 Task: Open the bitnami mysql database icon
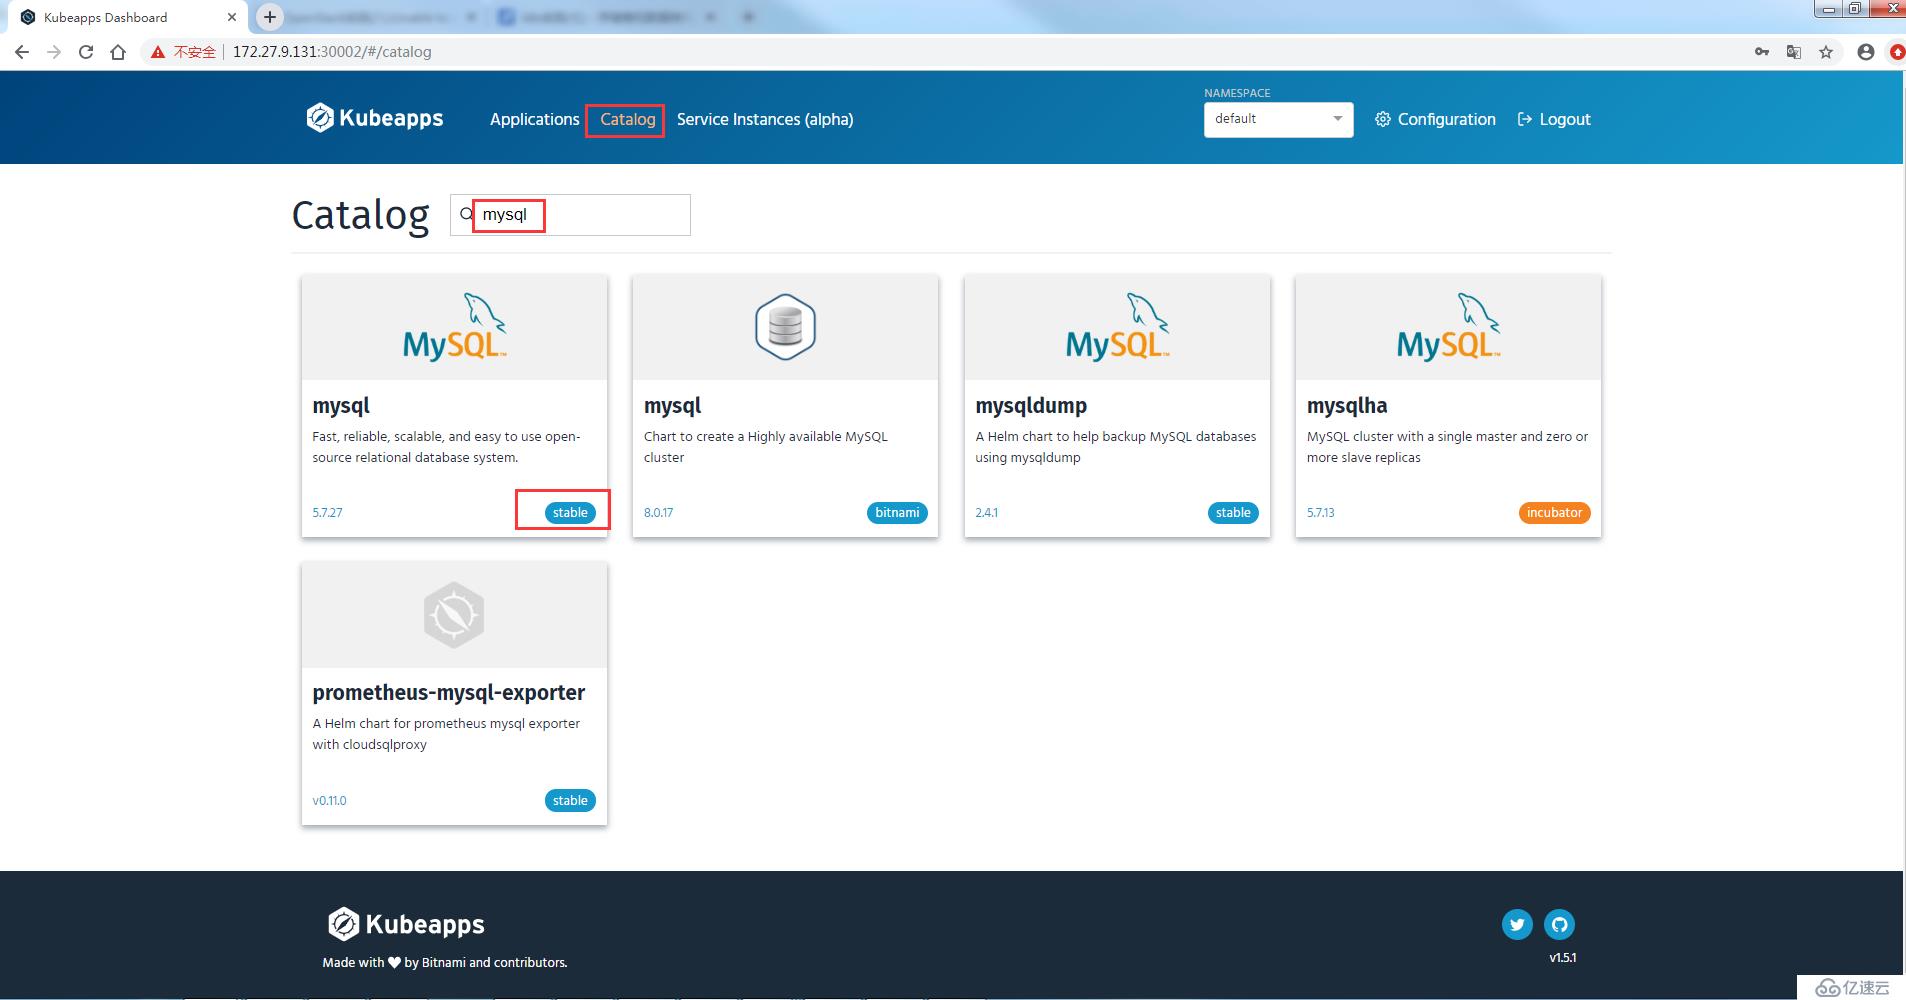pos(785,327)
